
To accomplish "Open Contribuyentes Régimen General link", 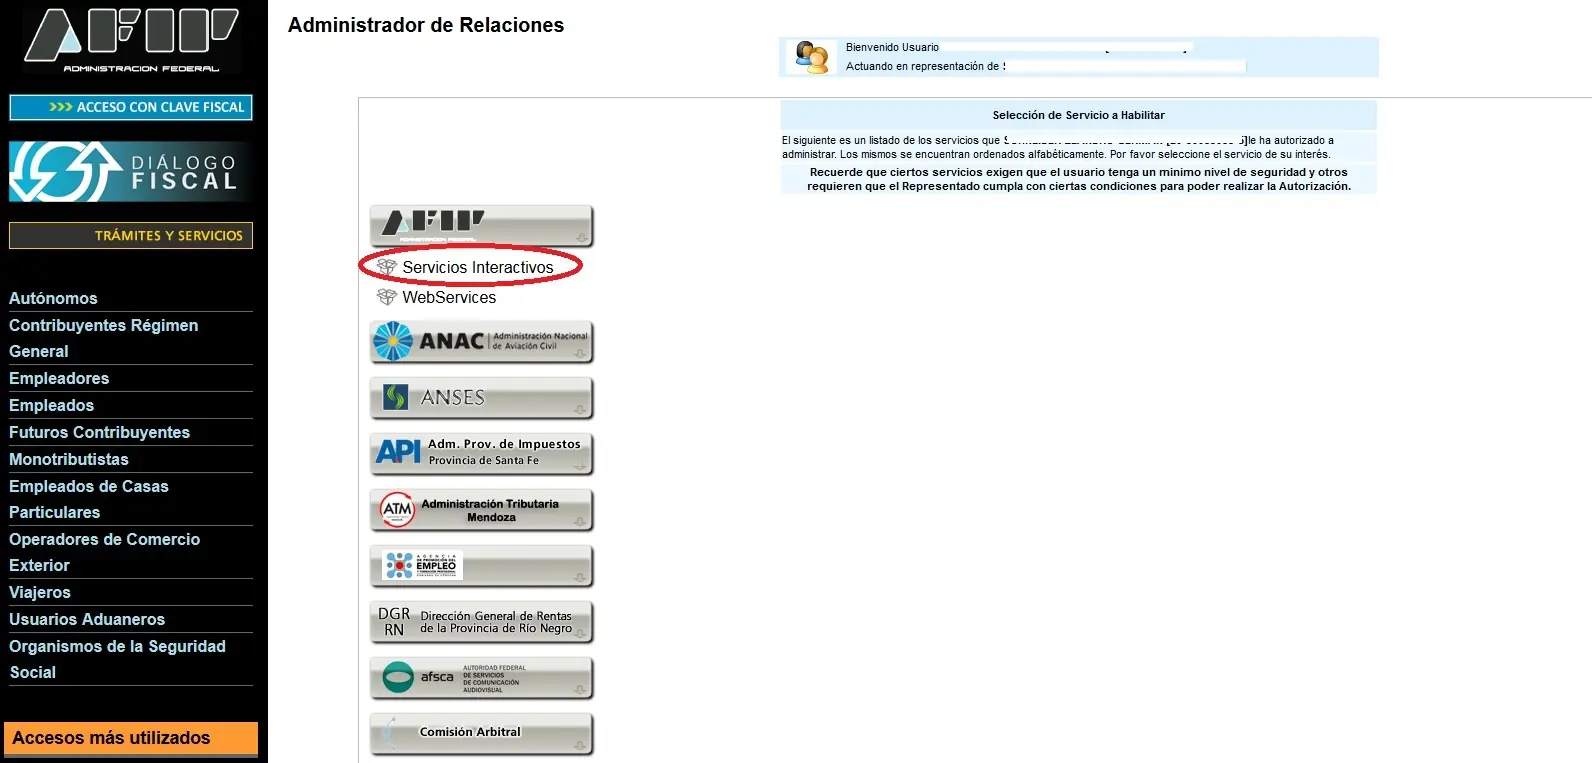I will pyautogui.click(x=103, y=338).
